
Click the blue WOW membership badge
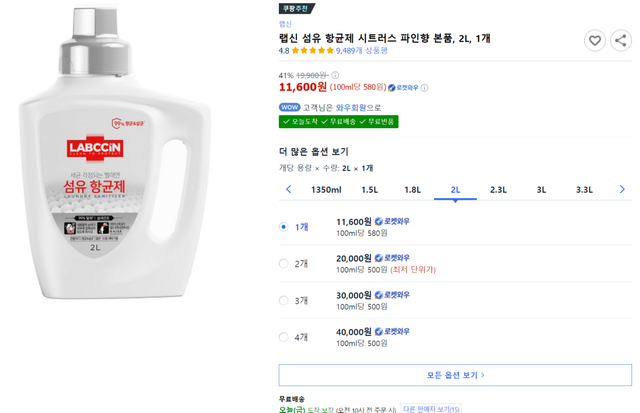(x=289, y=107)
